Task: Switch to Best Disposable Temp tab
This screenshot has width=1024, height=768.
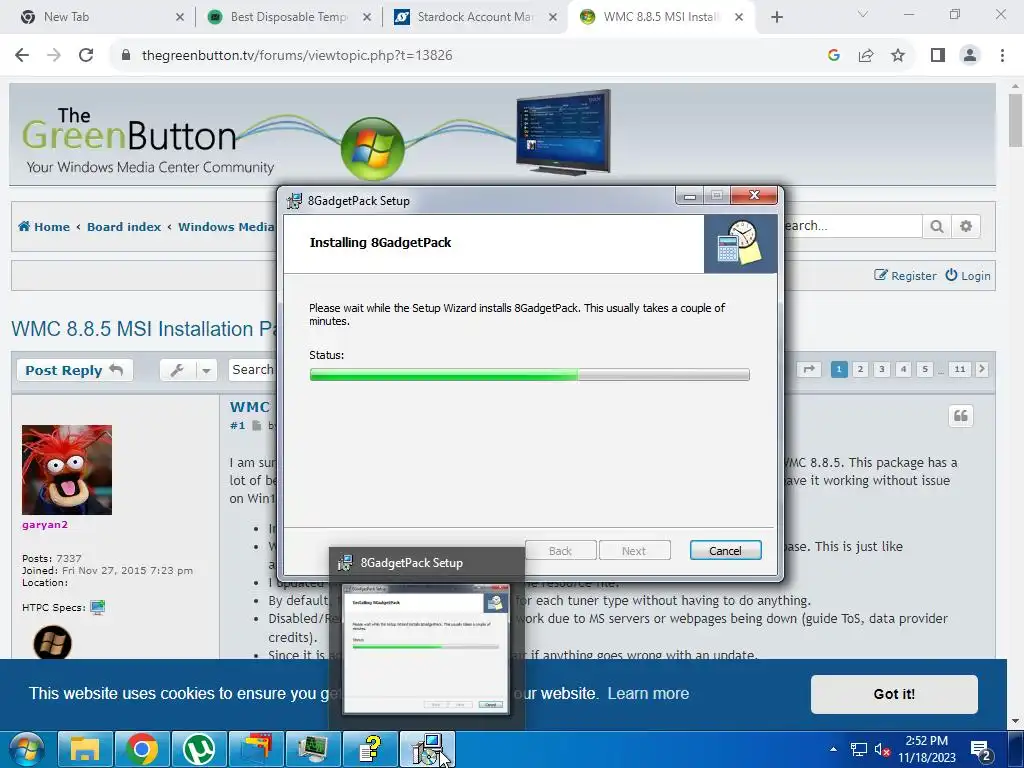Action: tap(289, 17)
